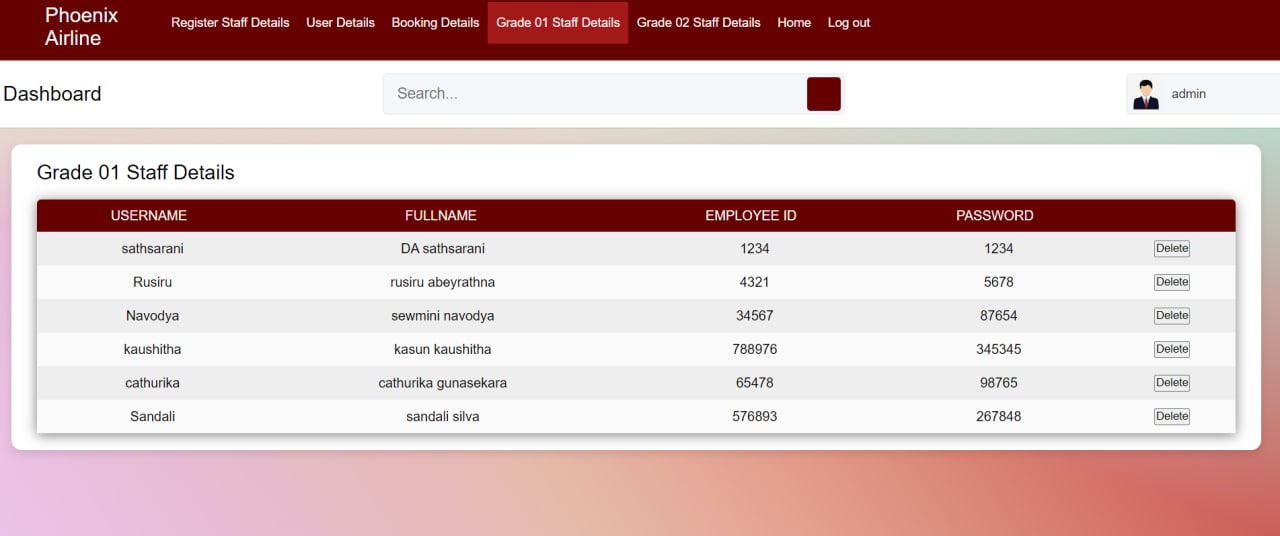Image resolution: width=1280 pixels, height=536 pixels.
Task: Click password value 87654
Action: (x=999, y=315)
